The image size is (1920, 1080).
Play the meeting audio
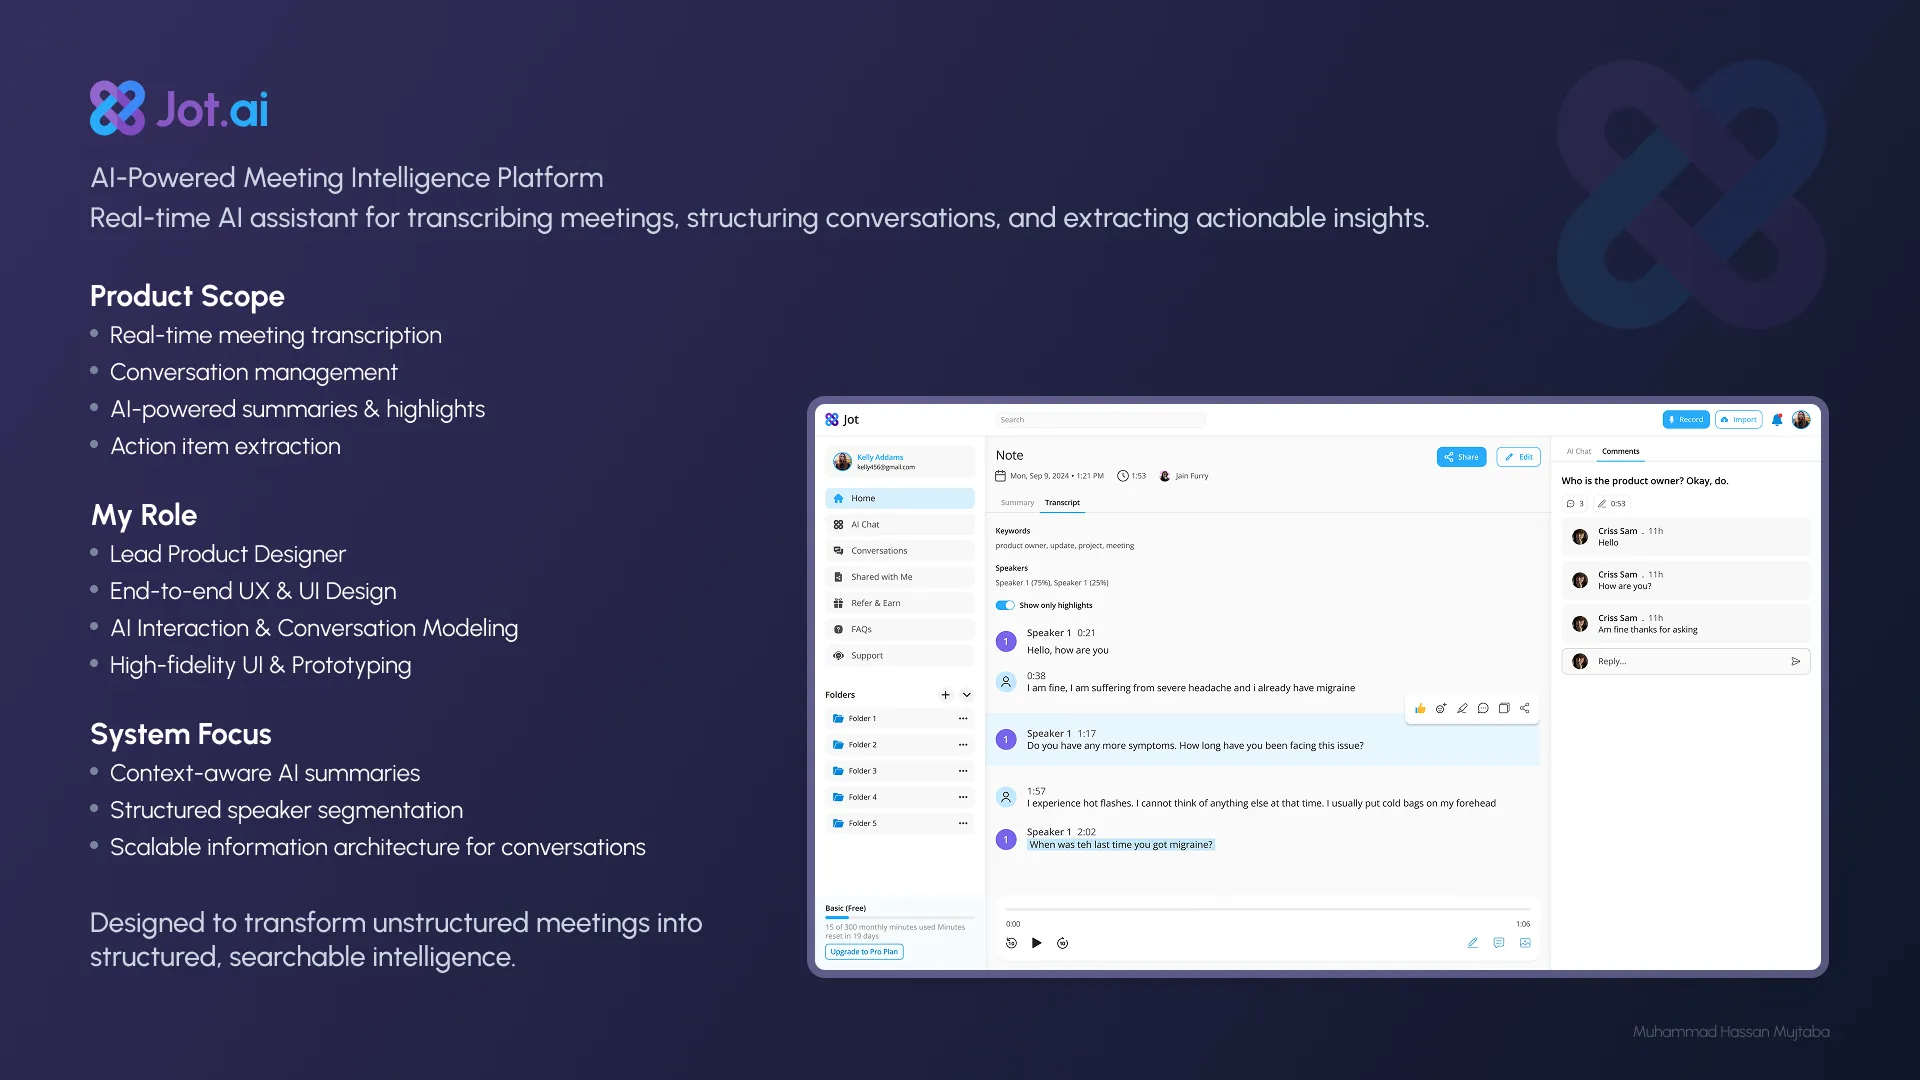[x=1037, y=943]
